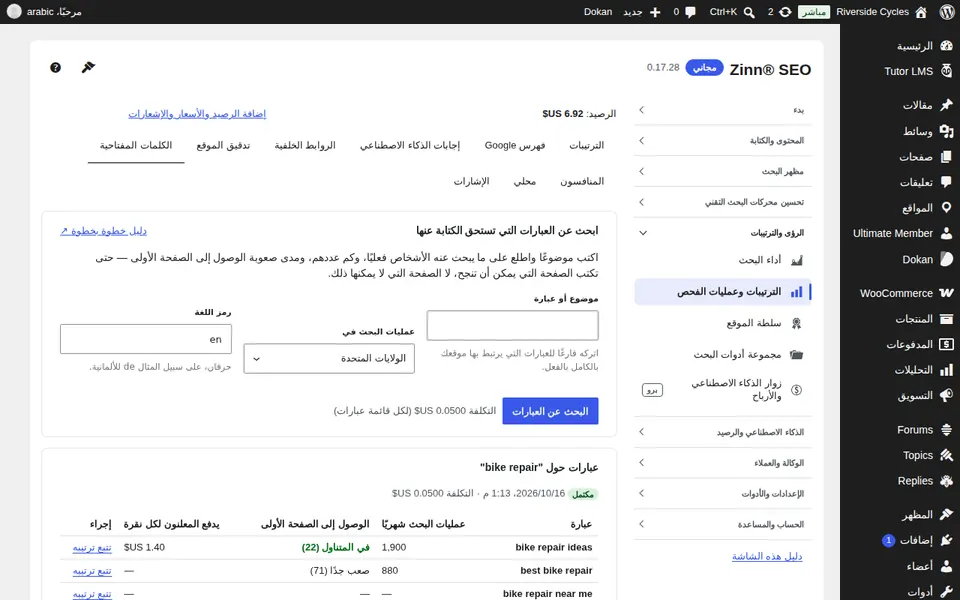Switch to المنافسون tab
Viewport: 960px width, 600px height.
pyautogui.click(x=582, y=181)
